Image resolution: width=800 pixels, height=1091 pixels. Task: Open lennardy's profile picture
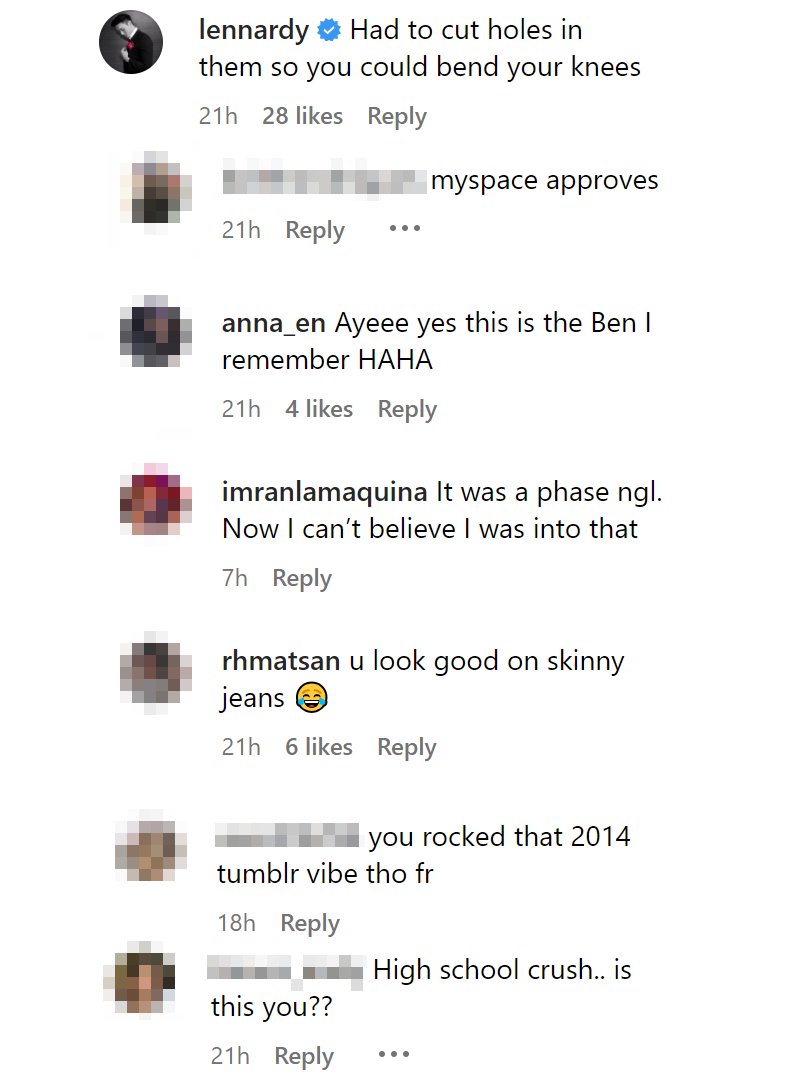click(x=131, y=42)
